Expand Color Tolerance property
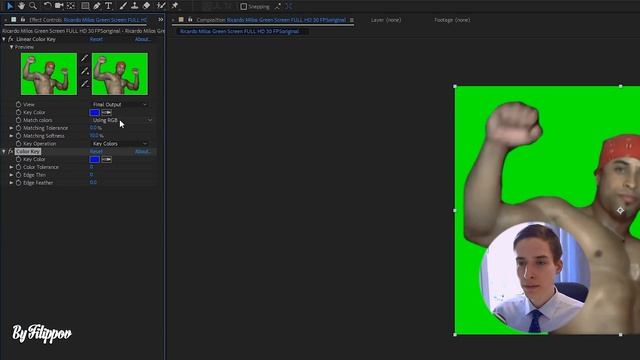This screenshot has width=640, height=360. (11, 167)
